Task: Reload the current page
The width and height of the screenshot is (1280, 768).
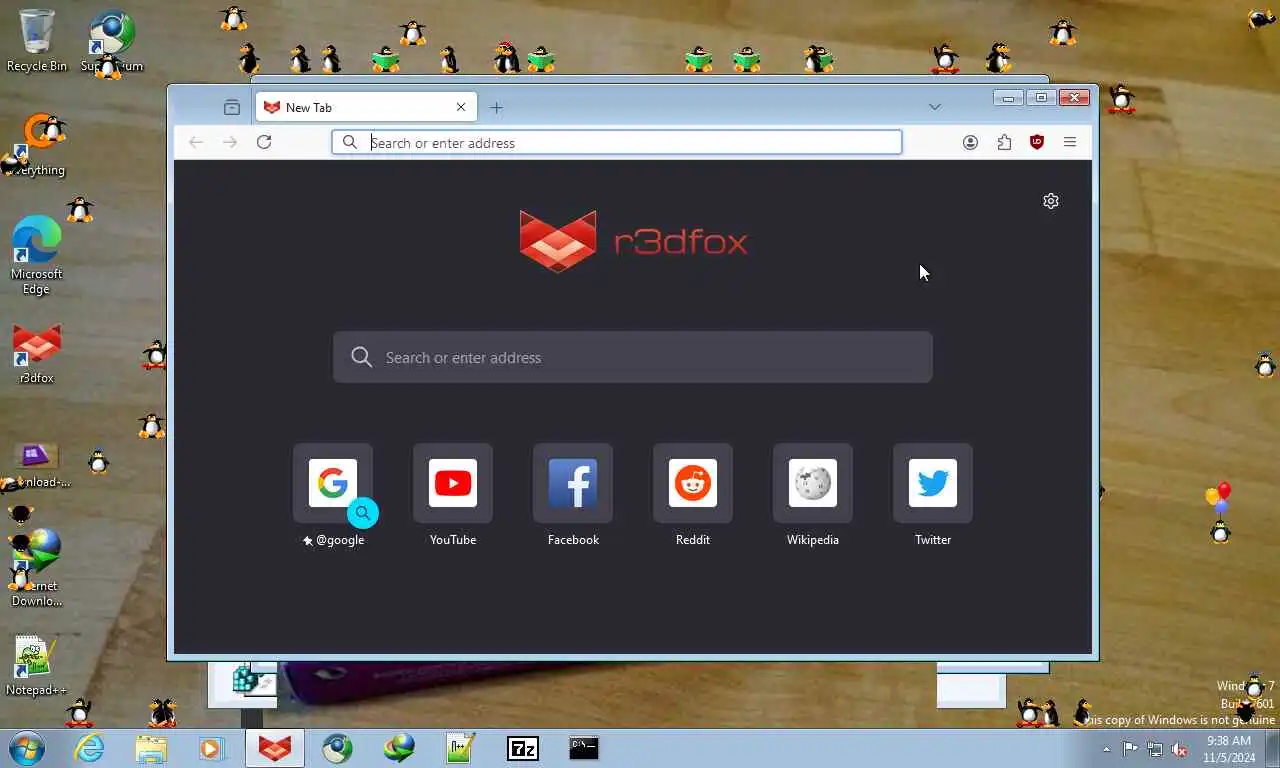Action: (264, 142)
